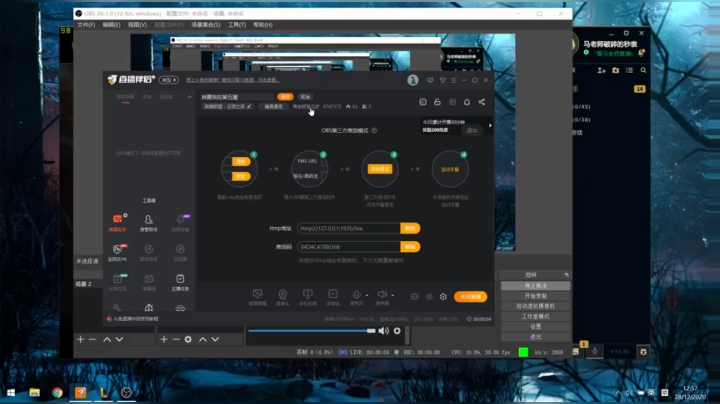Open the hamburger menu in companion title bar

click(454, 80)
